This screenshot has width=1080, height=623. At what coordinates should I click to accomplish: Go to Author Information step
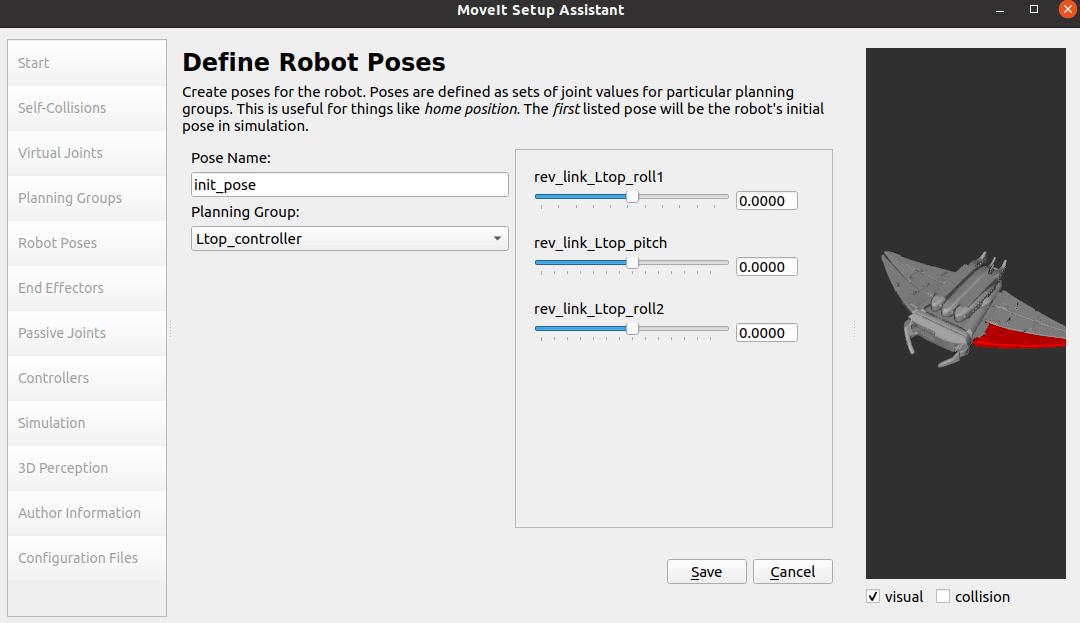click(x=87, y=513)
